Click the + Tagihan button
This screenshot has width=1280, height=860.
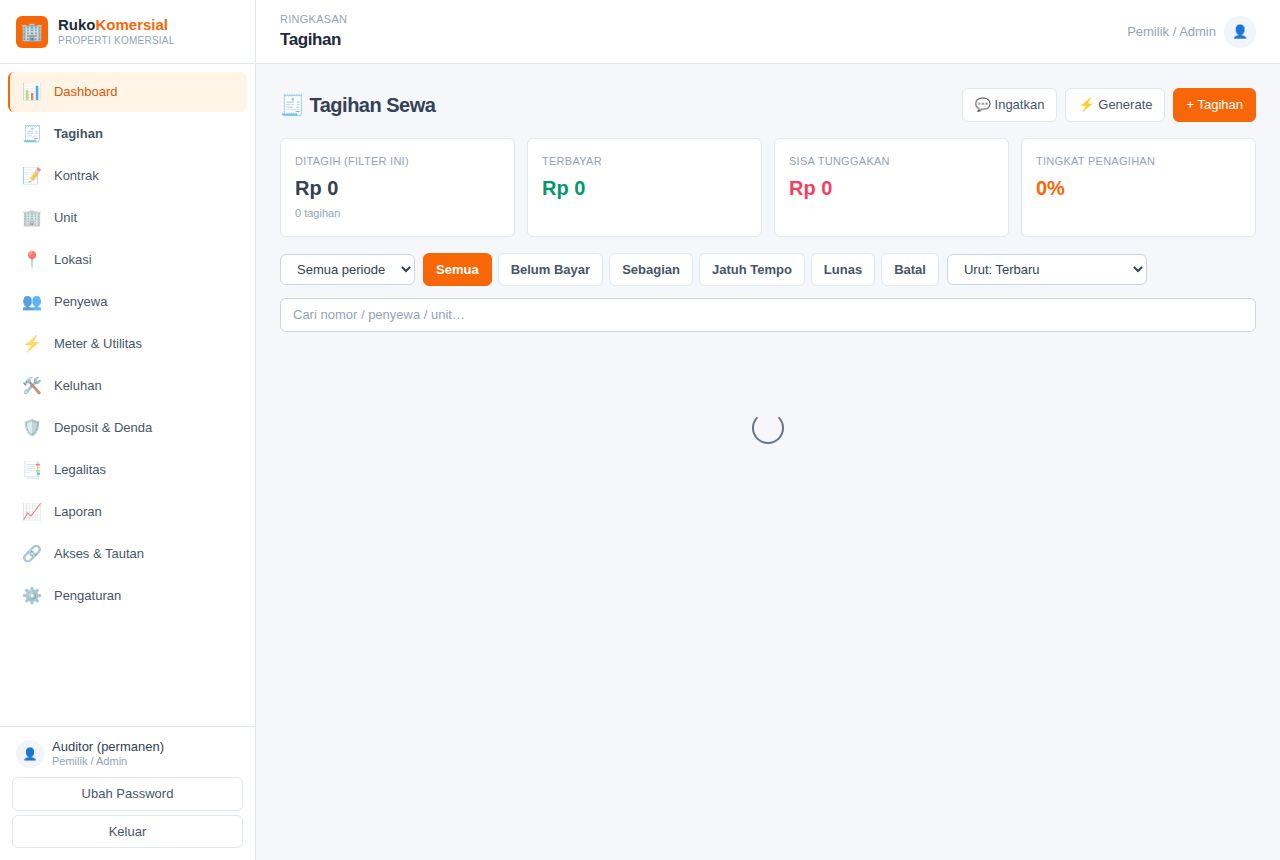(x=1214, y=105)
